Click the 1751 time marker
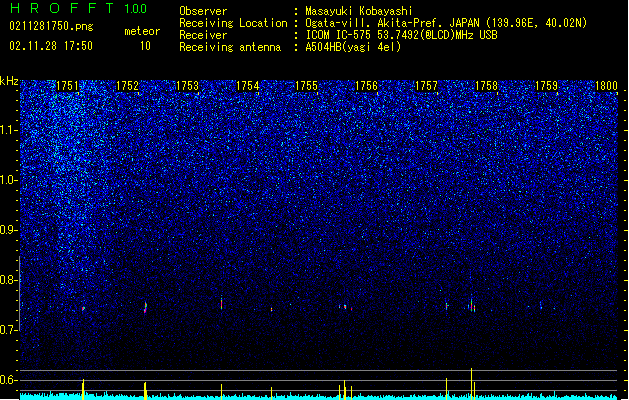This screenshot has height=400, width=629. point(67,86)
